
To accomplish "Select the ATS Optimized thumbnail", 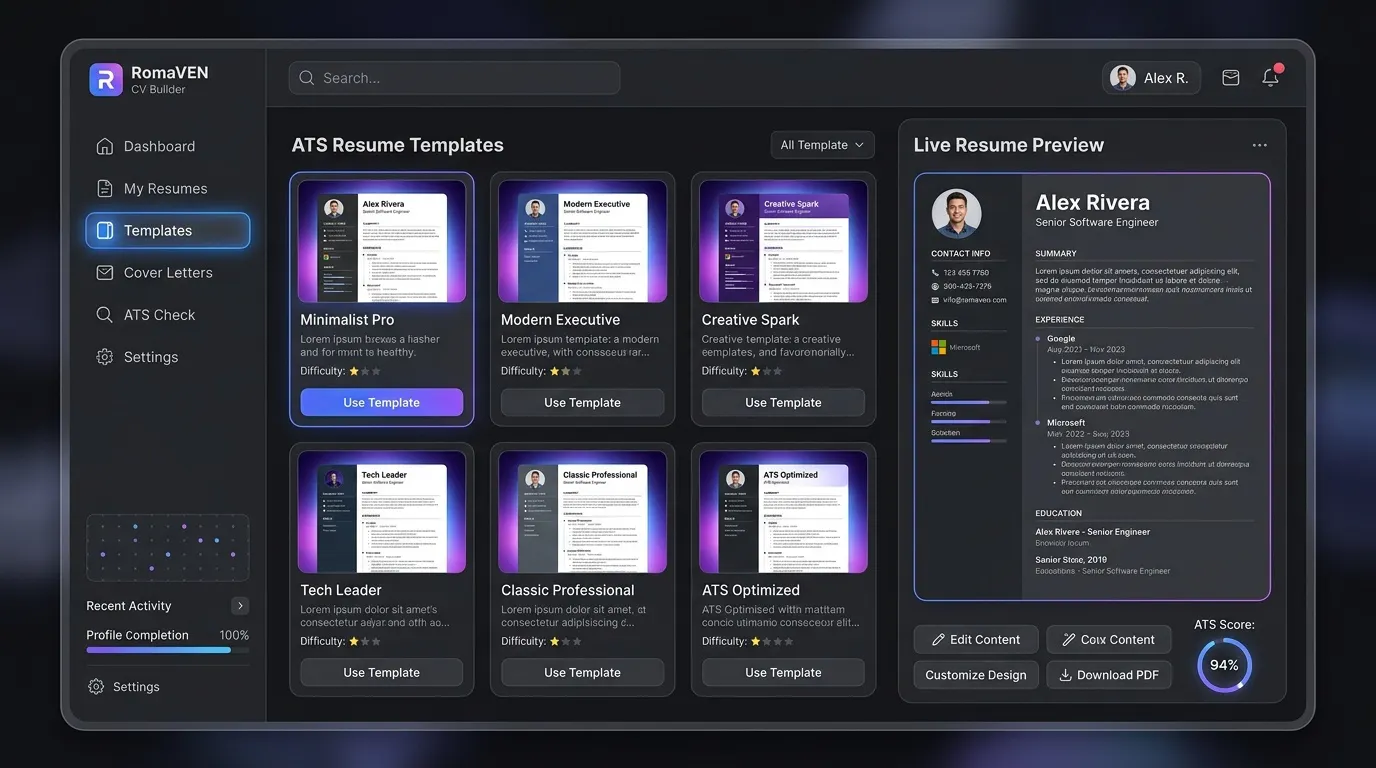I will click(784, 512).
